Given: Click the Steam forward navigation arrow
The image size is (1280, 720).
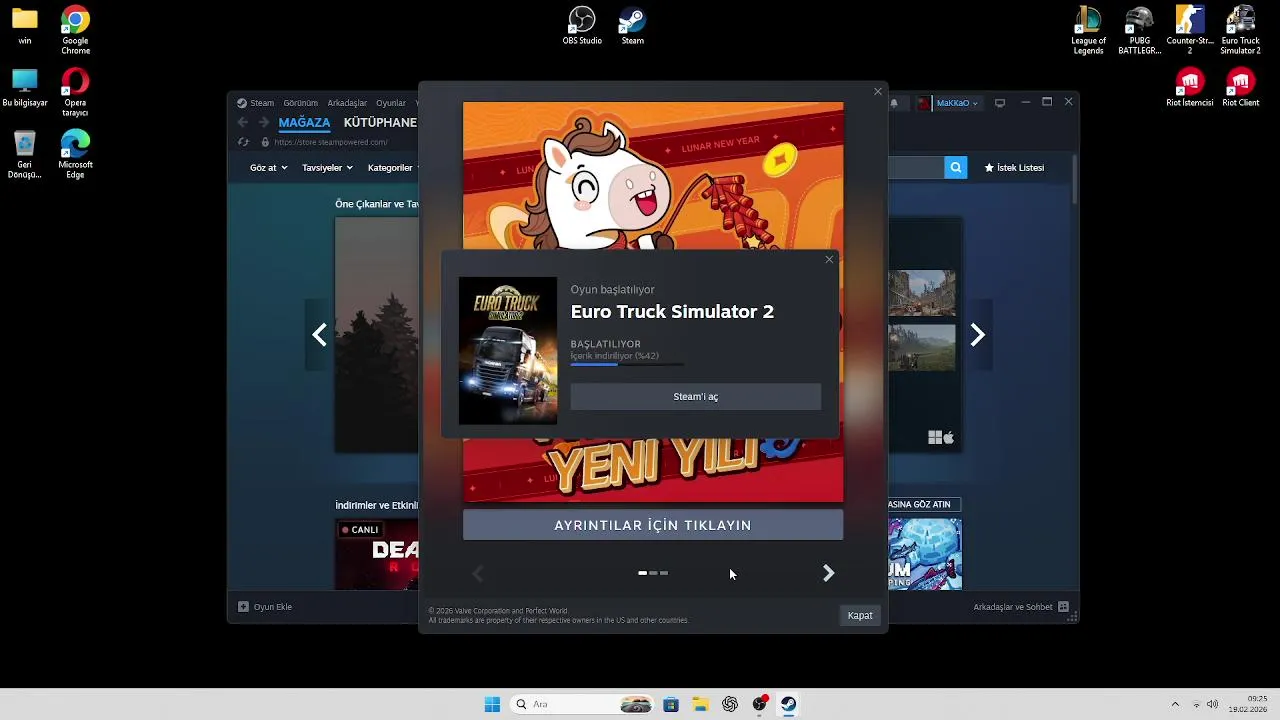Looking at the screenshot, I should pos(264,122).
